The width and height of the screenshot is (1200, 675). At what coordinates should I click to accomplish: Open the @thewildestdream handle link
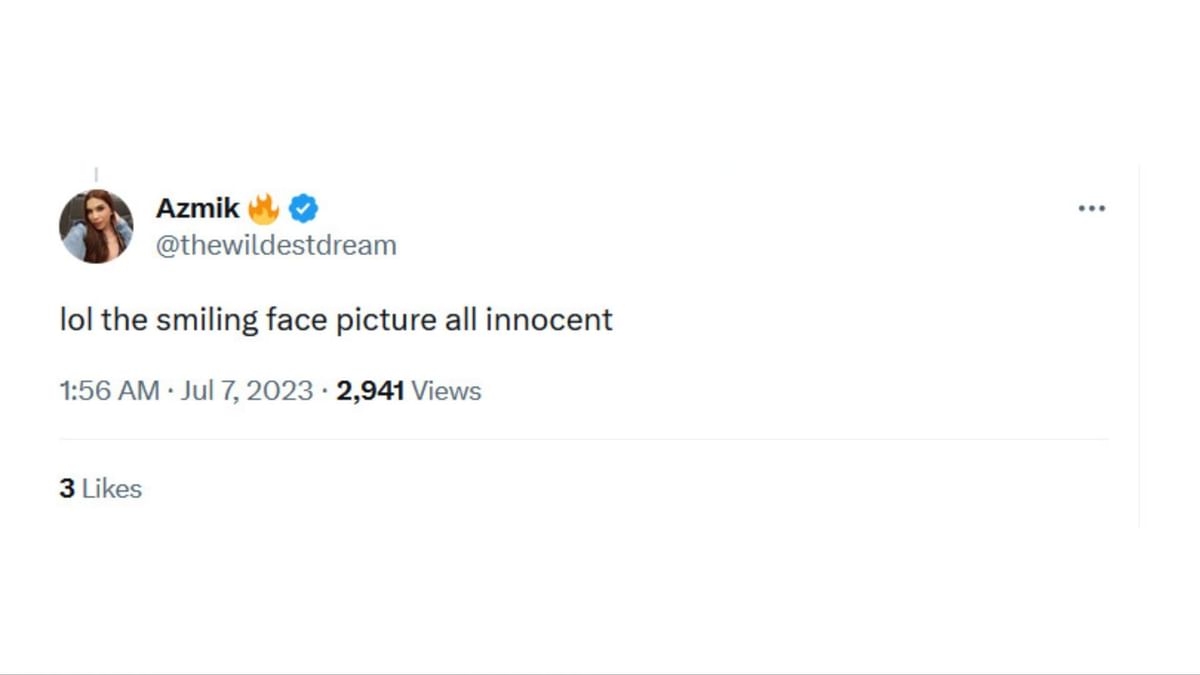(x=276, y=245)
